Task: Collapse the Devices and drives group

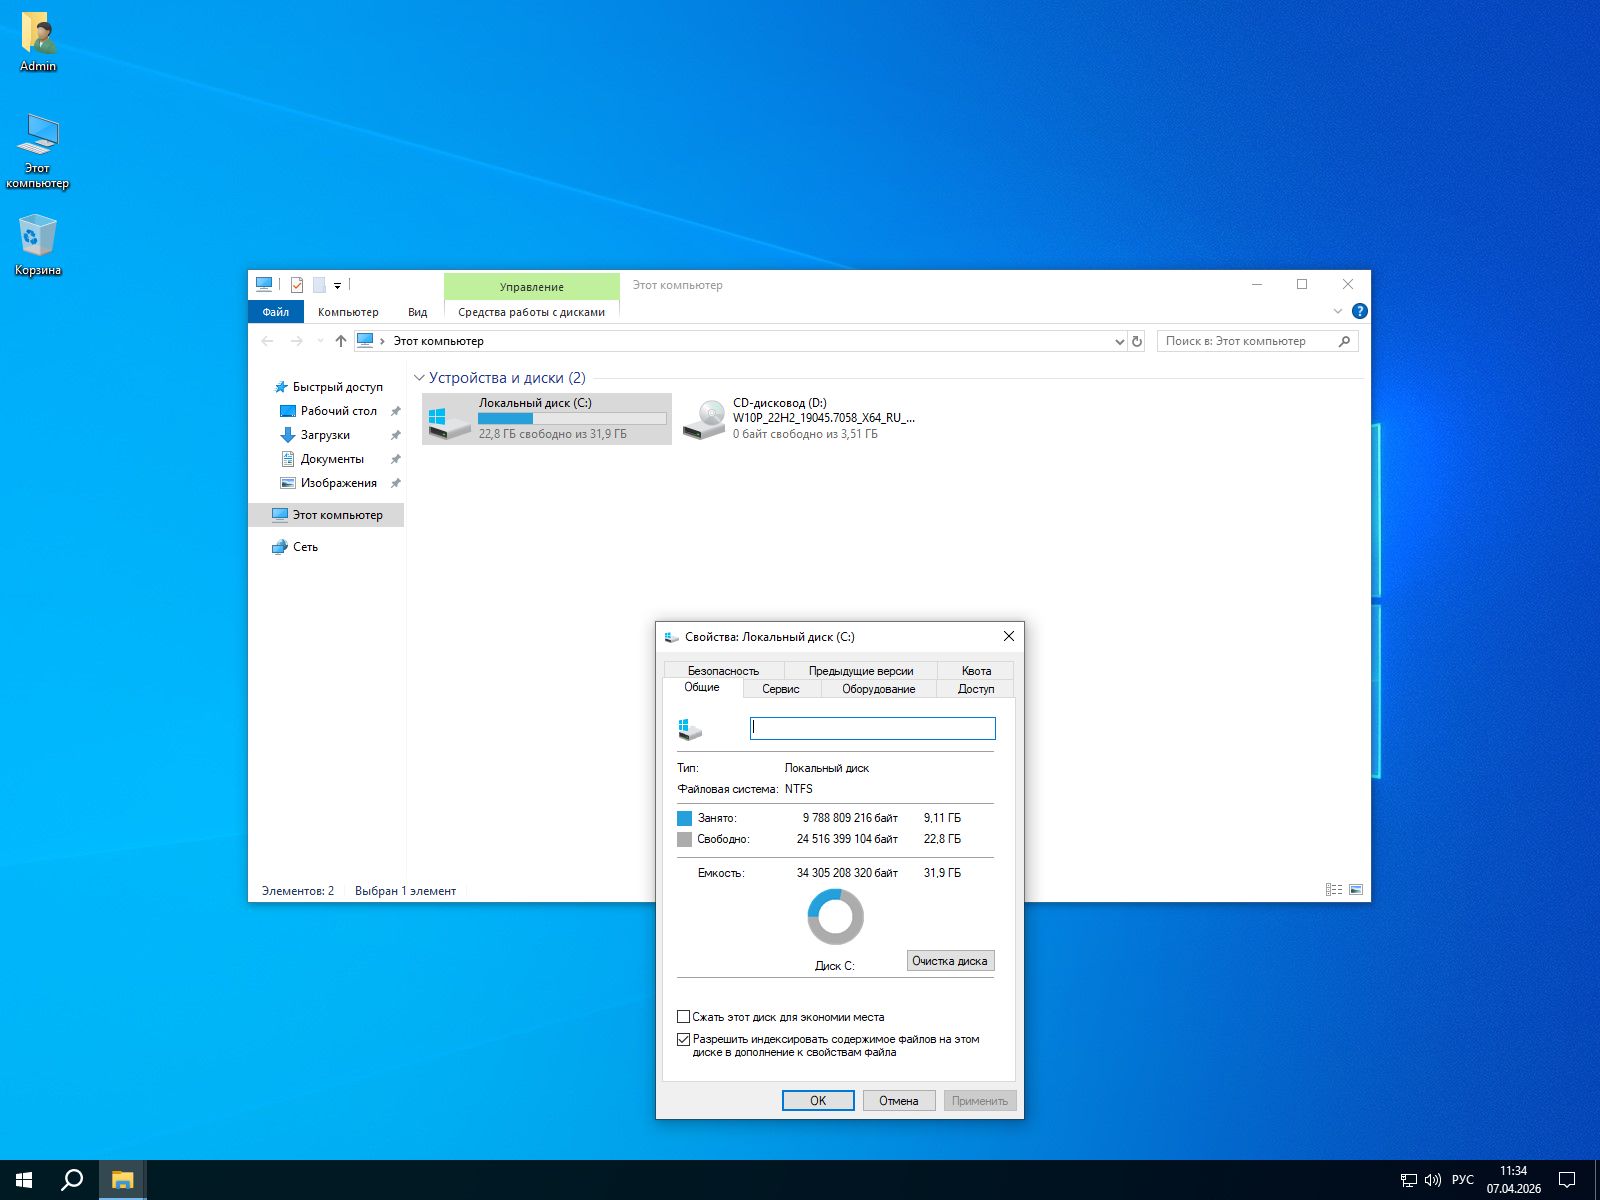Action: (419, 378)
